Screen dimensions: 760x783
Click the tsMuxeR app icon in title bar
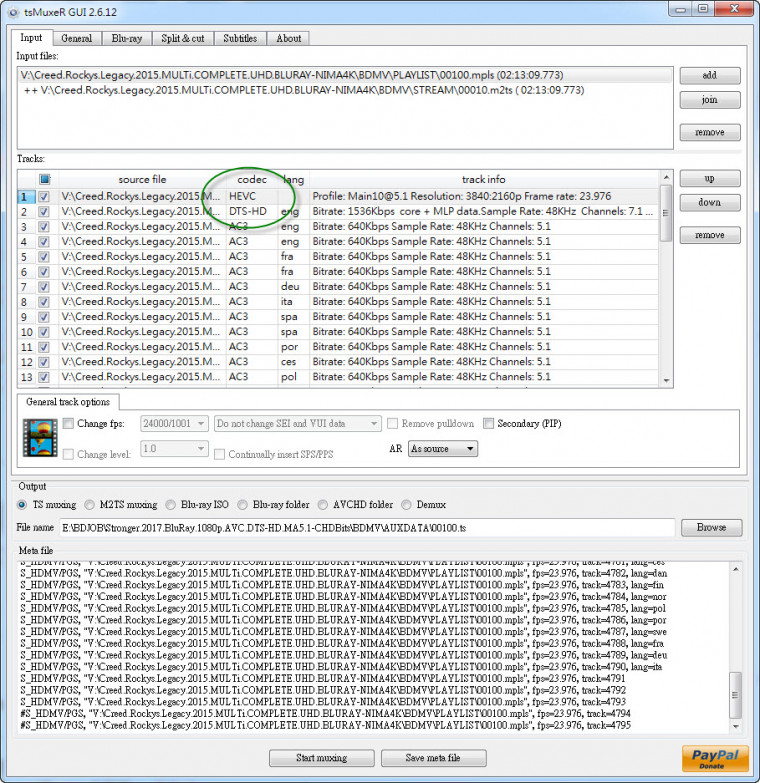coord(13,10)
